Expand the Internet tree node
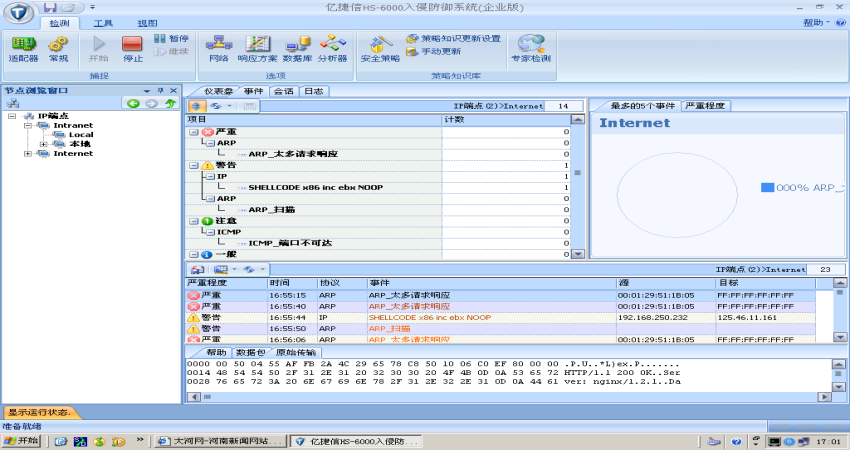 [x=28, y=154]
